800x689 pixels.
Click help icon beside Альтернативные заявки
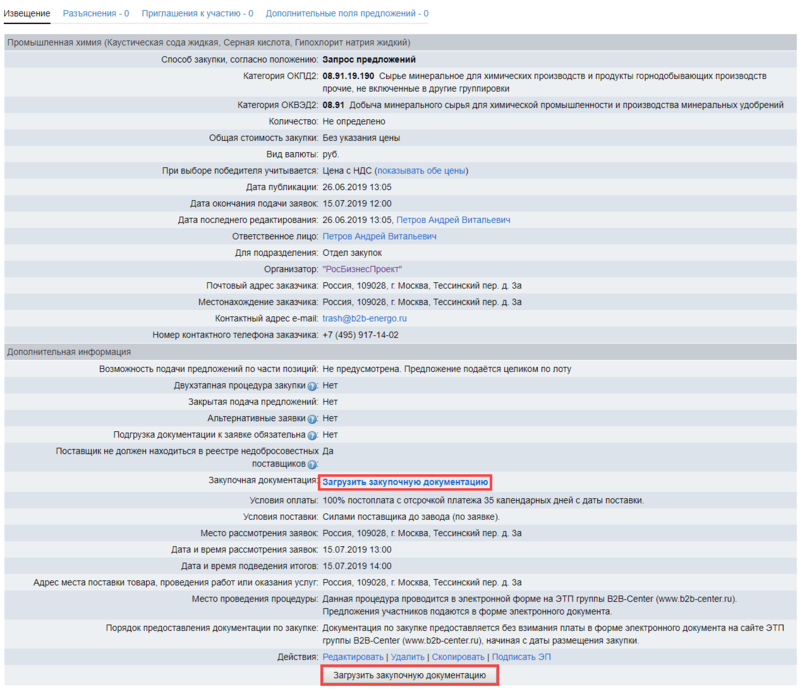pos(312,418)
